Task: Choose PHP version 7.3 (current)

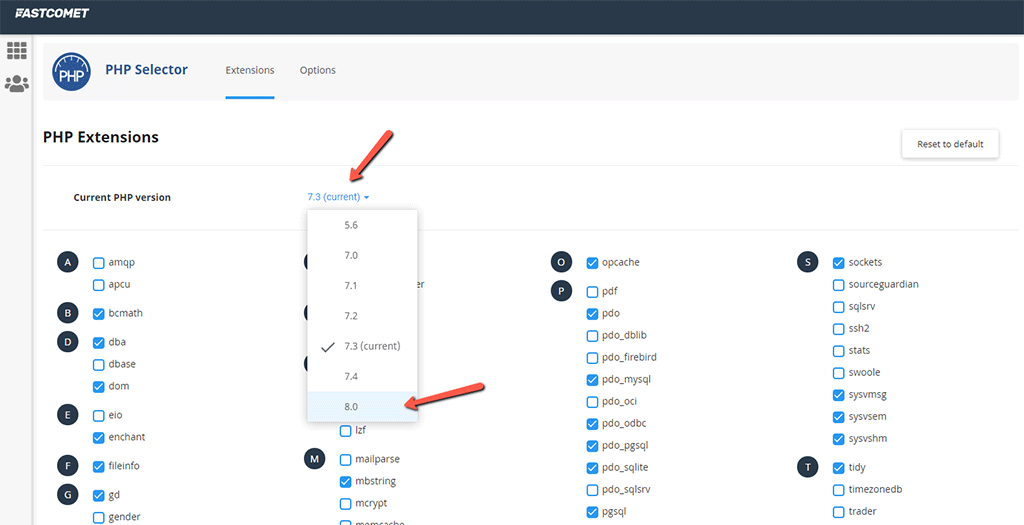Action: coord(362,346)
